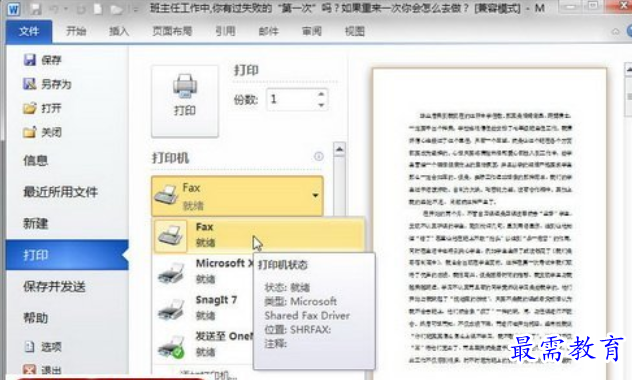
Task: Click 另存为 in the backstage sidebar
Action: pos(47,84)
